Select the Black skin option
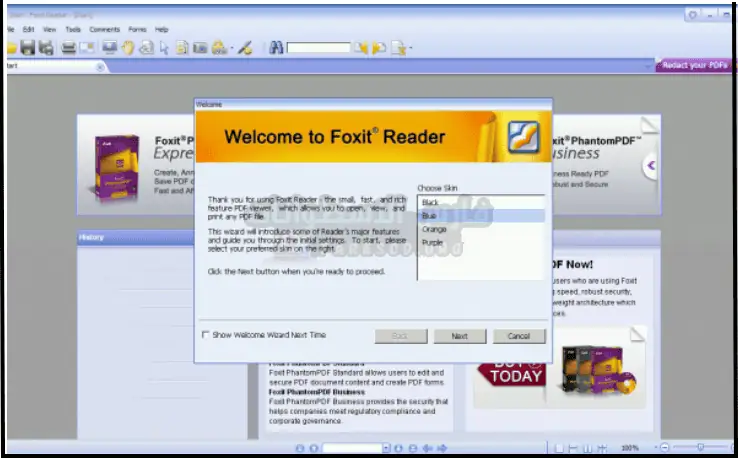 pyautogui.click(x=431, y=202)
